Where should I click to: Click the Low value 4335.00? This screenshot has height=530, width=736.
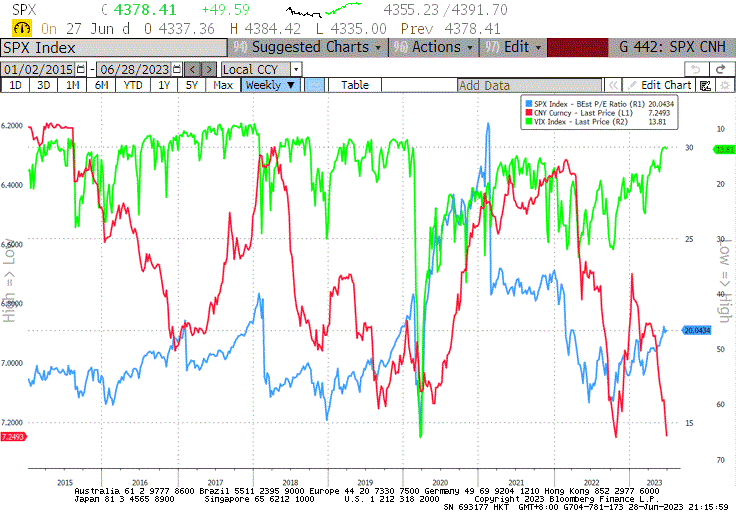(x=359, y=29)
